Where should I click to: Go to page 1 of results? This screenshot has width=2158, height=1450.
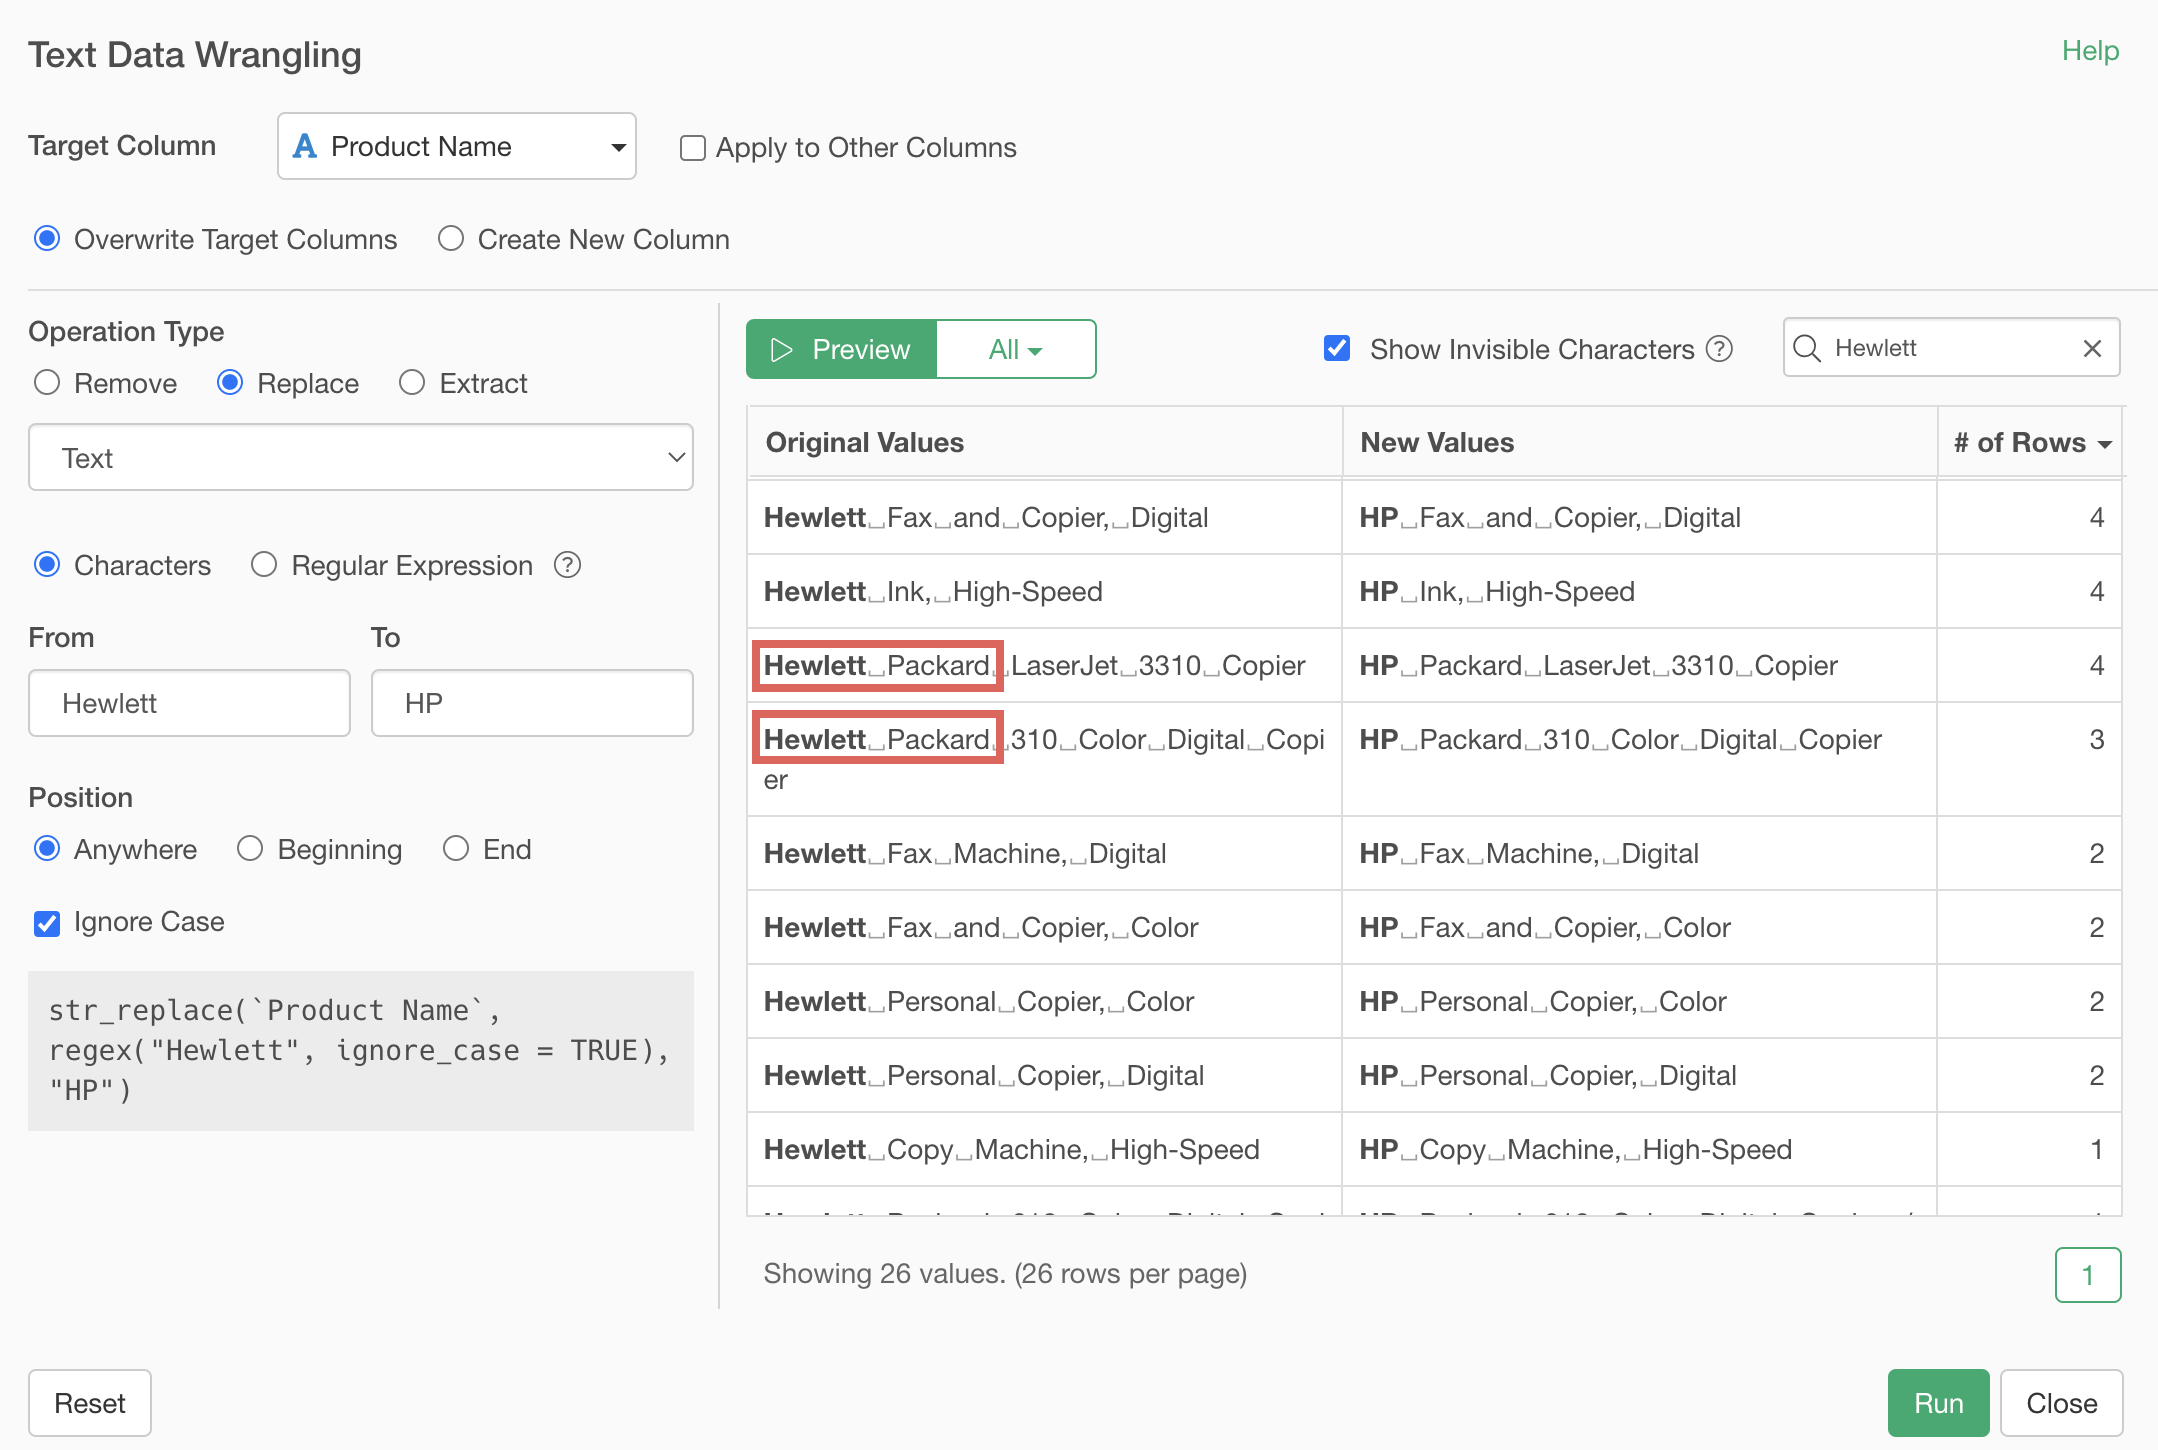2088,1275
